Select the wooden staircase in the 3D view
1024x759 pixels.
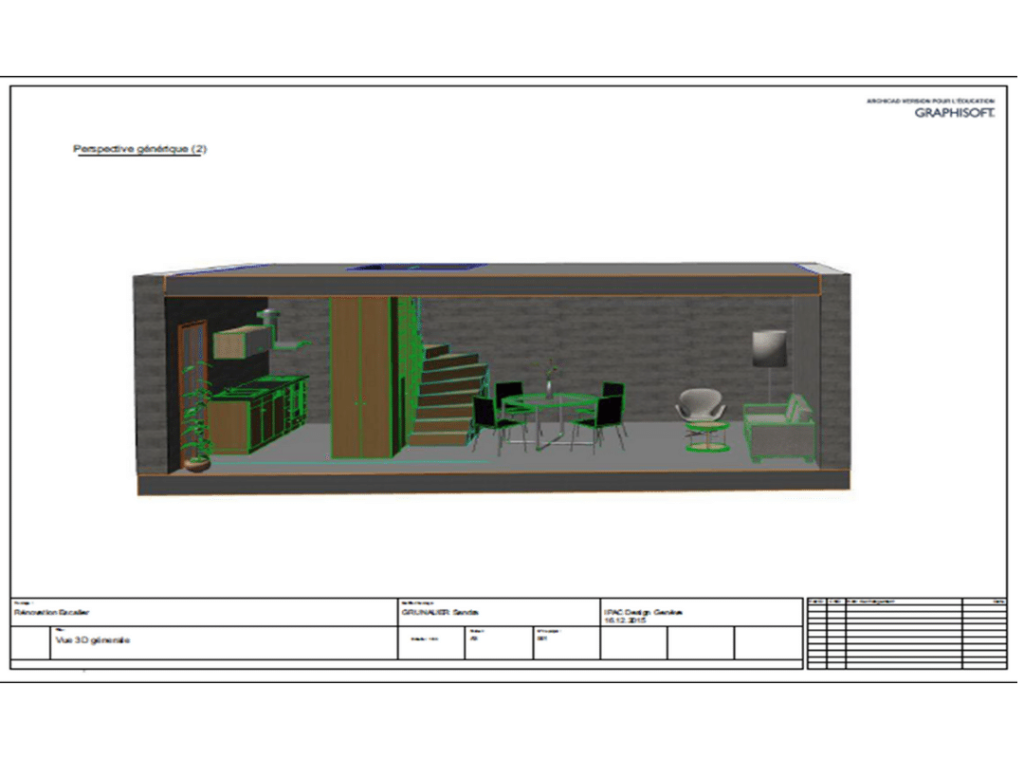(447, 395)
